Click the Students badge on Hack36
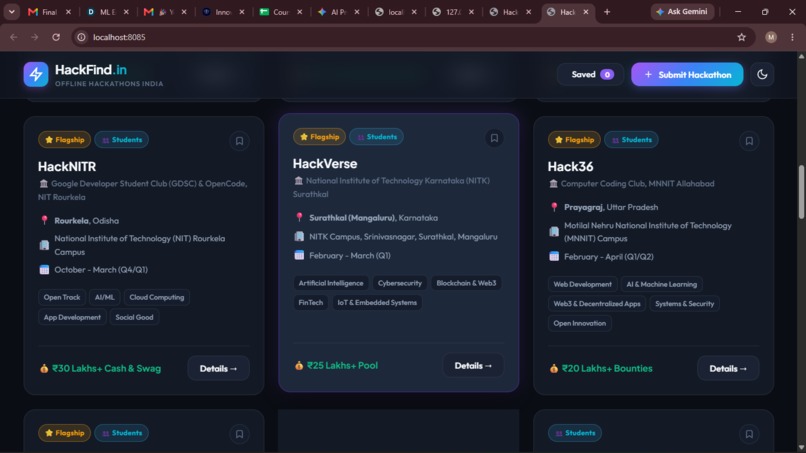Screen dimensions: 806x453 point(631,140)
